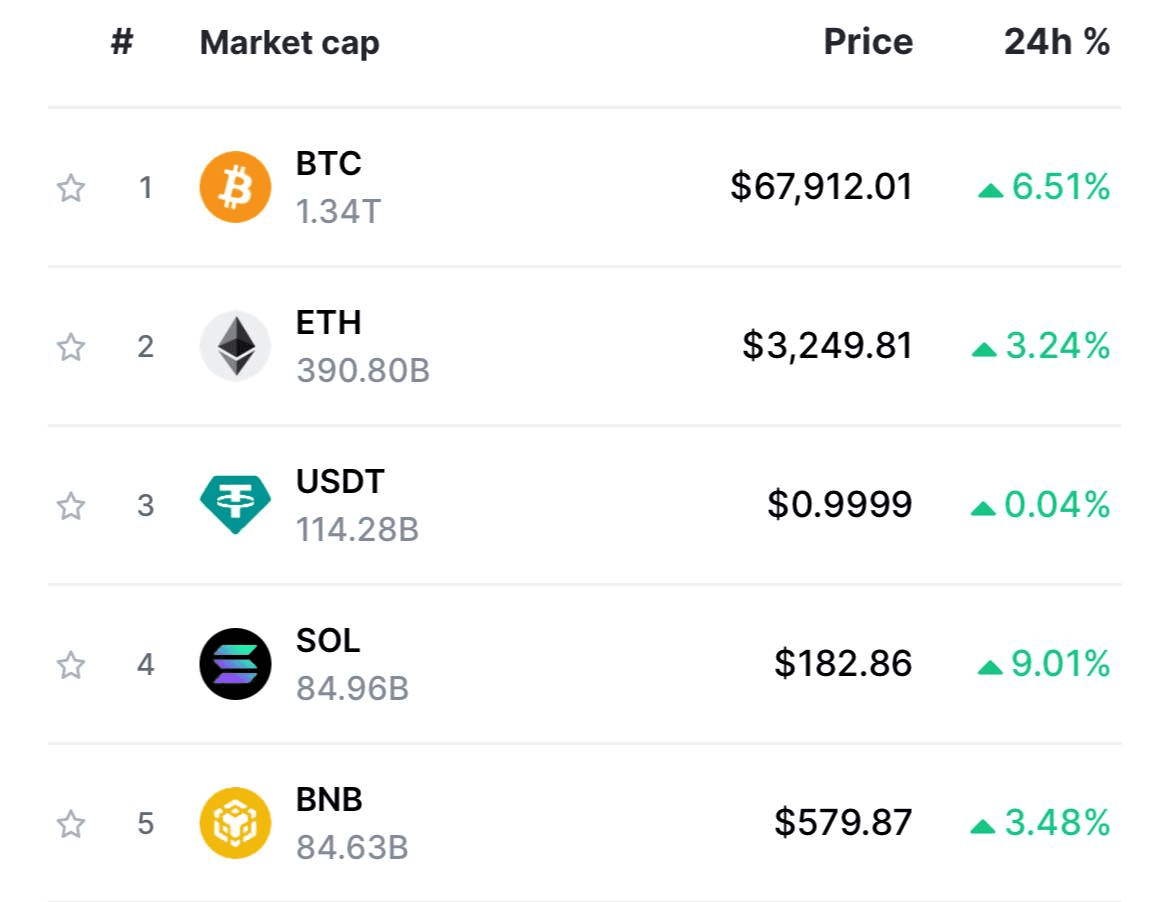This screenshot has height=902, width=1169.
Task: Sort by the # rank column header
Action: 122,42
